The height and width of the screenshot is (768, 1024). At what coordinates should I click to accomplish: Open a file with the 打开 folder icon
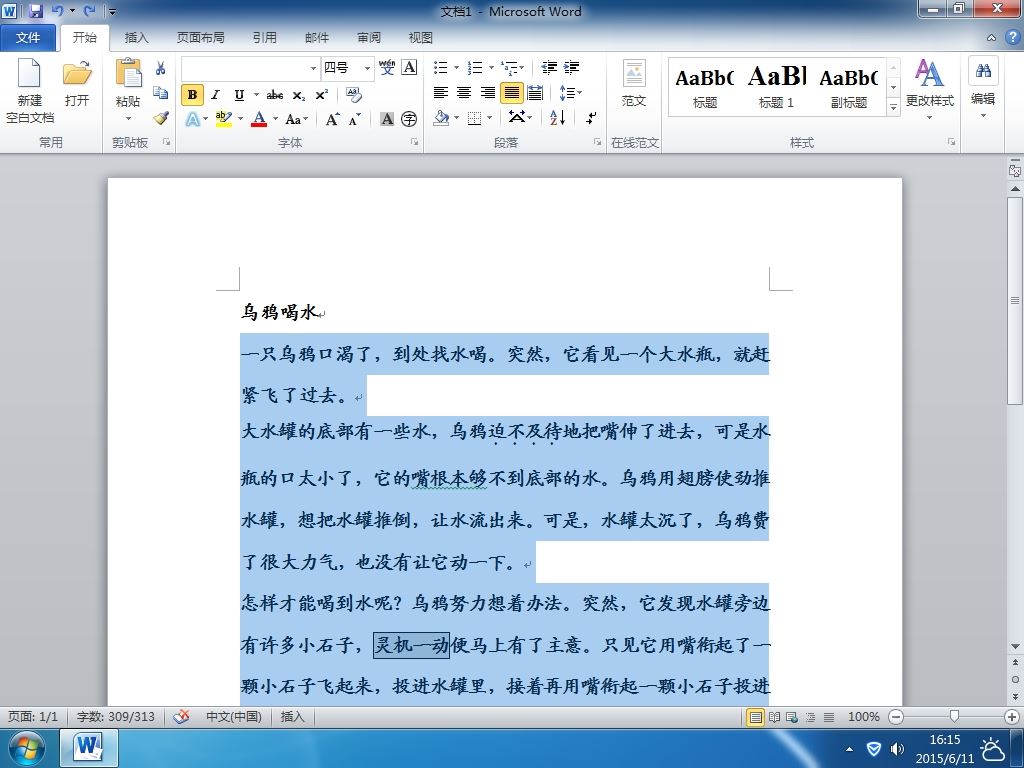tap(76, 73)
